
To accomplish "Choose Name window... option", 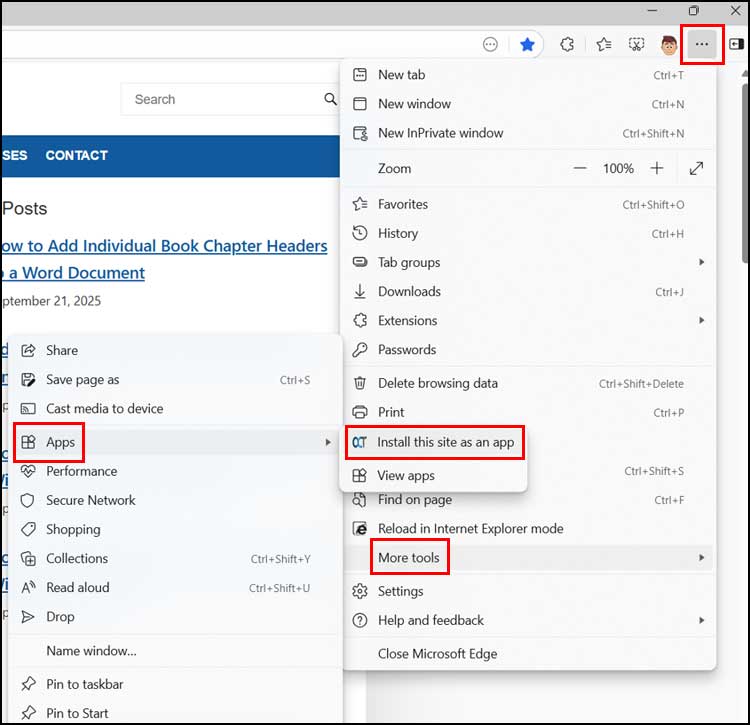I will tap(175, 651).
